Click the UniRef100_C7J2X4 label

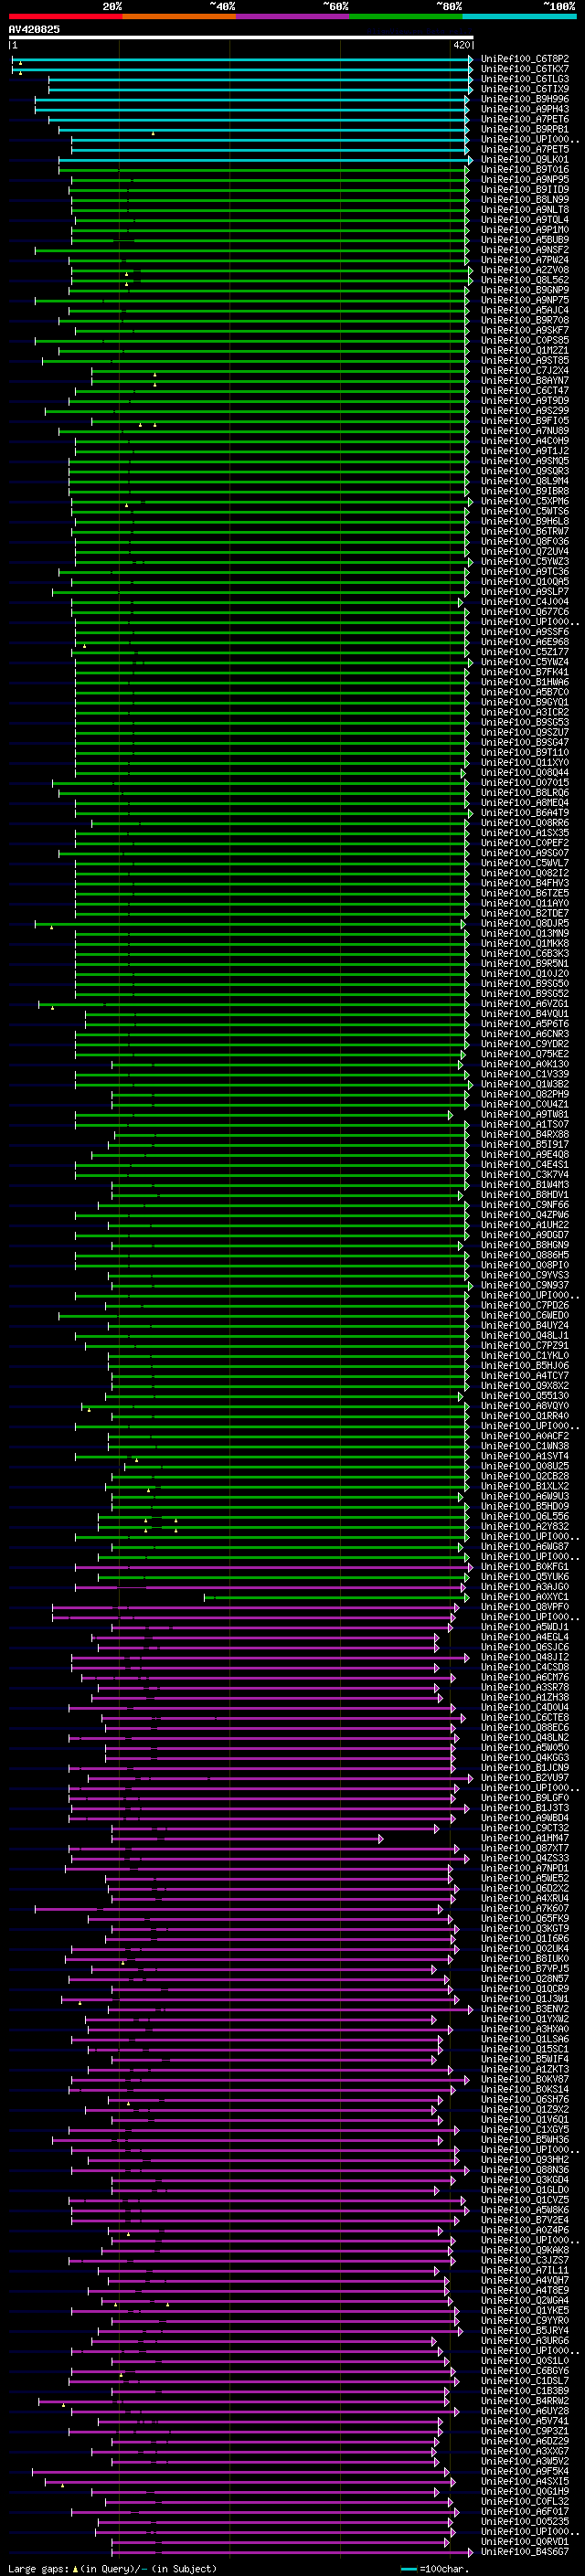pos(525,371)
